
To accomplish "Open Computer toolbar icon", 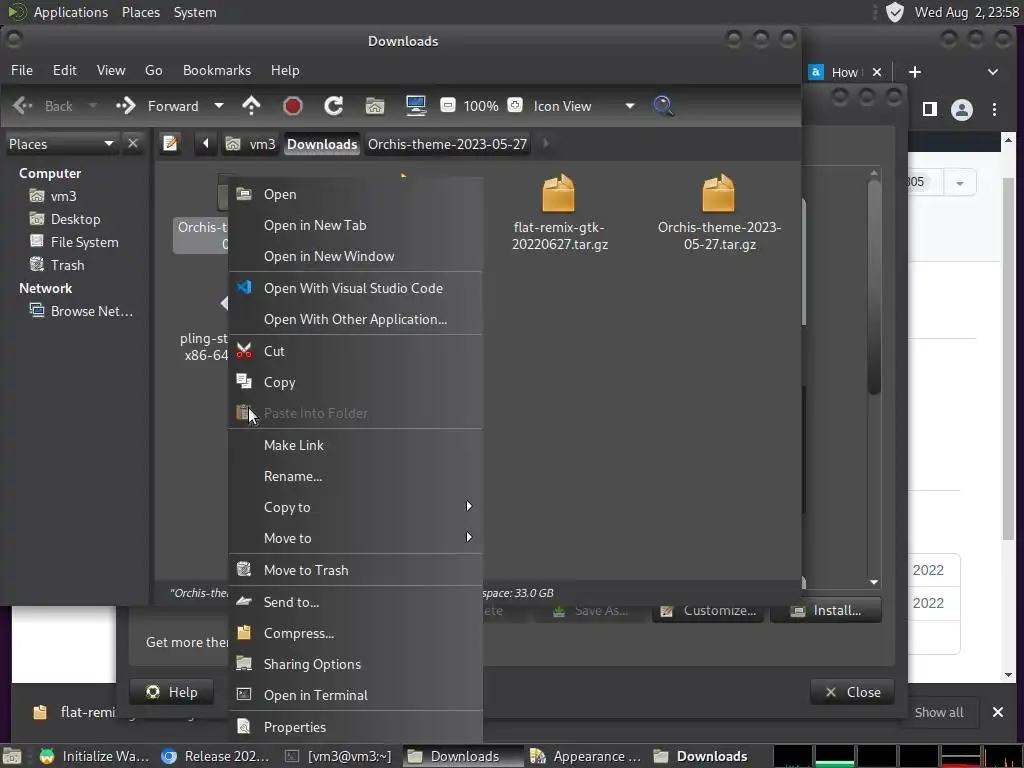I will [416, 106].
